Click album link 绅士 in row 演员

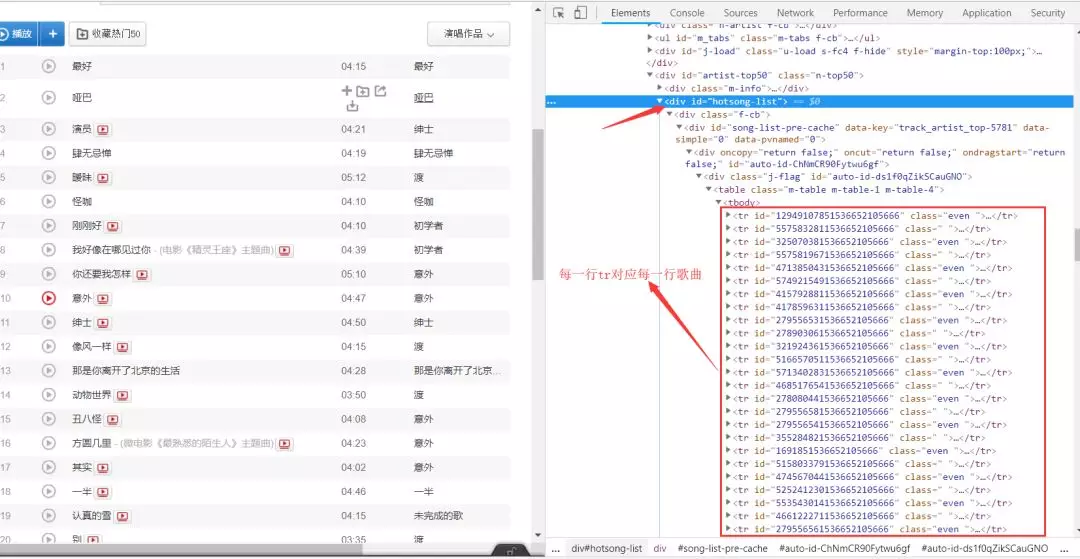pos(423,129)
